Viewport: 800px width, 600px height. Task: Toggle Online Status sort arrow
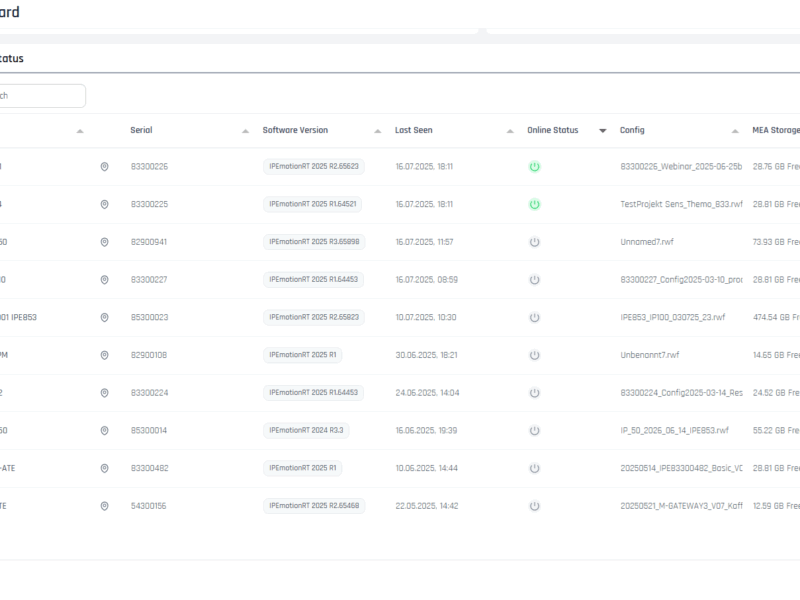pyautogui.click(x=602, y=131)
